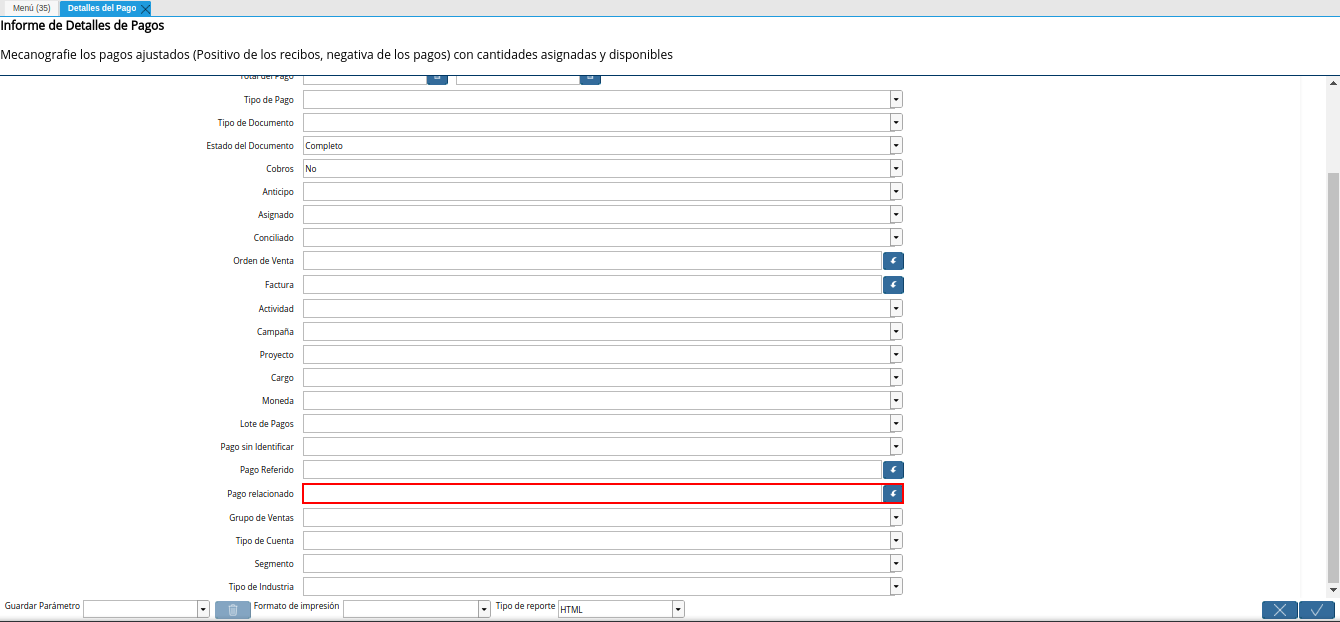This screenshot has width=1340, height=622.
Task: Close the Detalles del Pago tab
Action: (x=145, y=8)
